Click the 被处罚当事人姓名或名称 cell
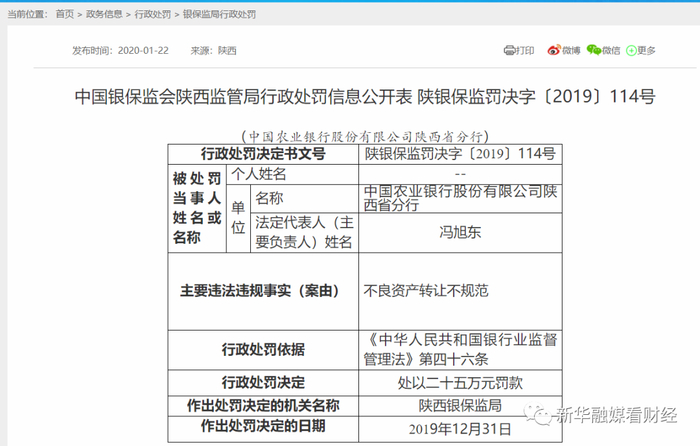This screenshot has width=700, height=446. click(197, 208)
